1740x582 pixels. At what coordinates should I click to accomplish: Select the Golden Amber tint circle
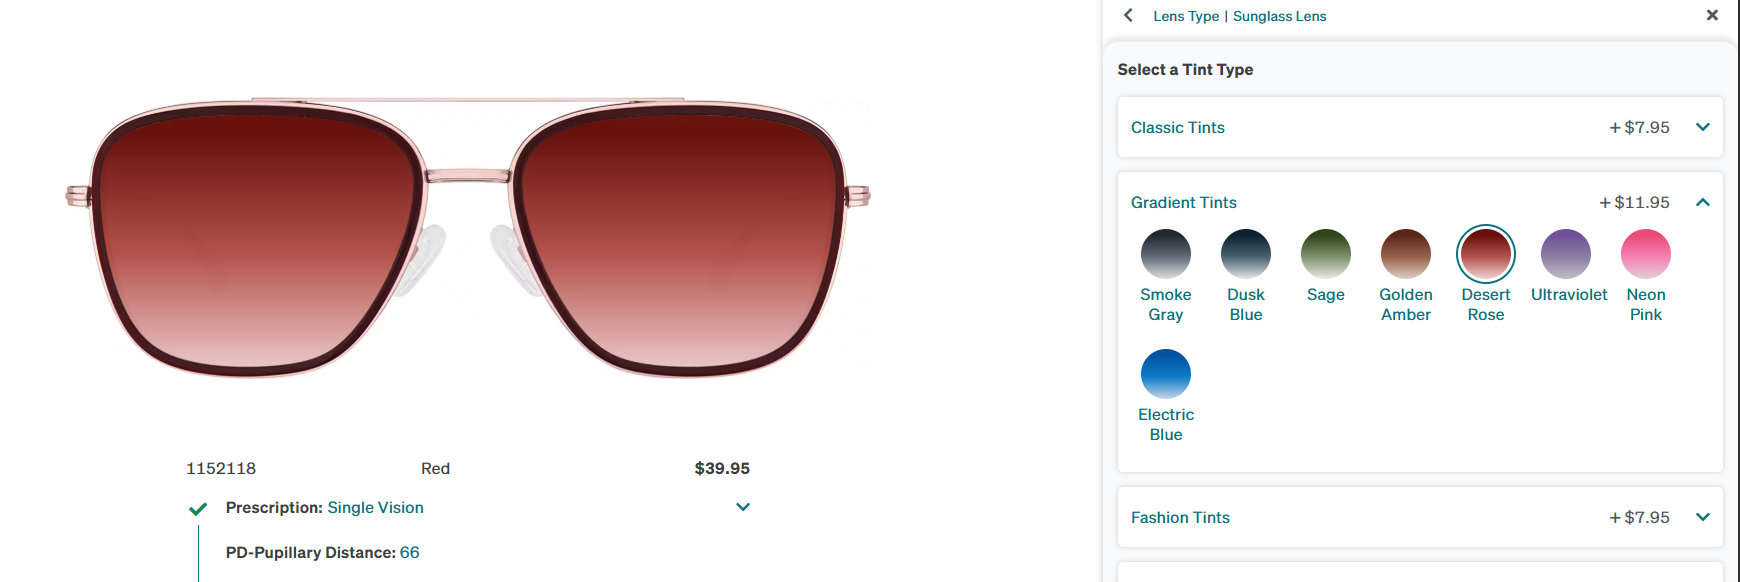point(1406,254)
